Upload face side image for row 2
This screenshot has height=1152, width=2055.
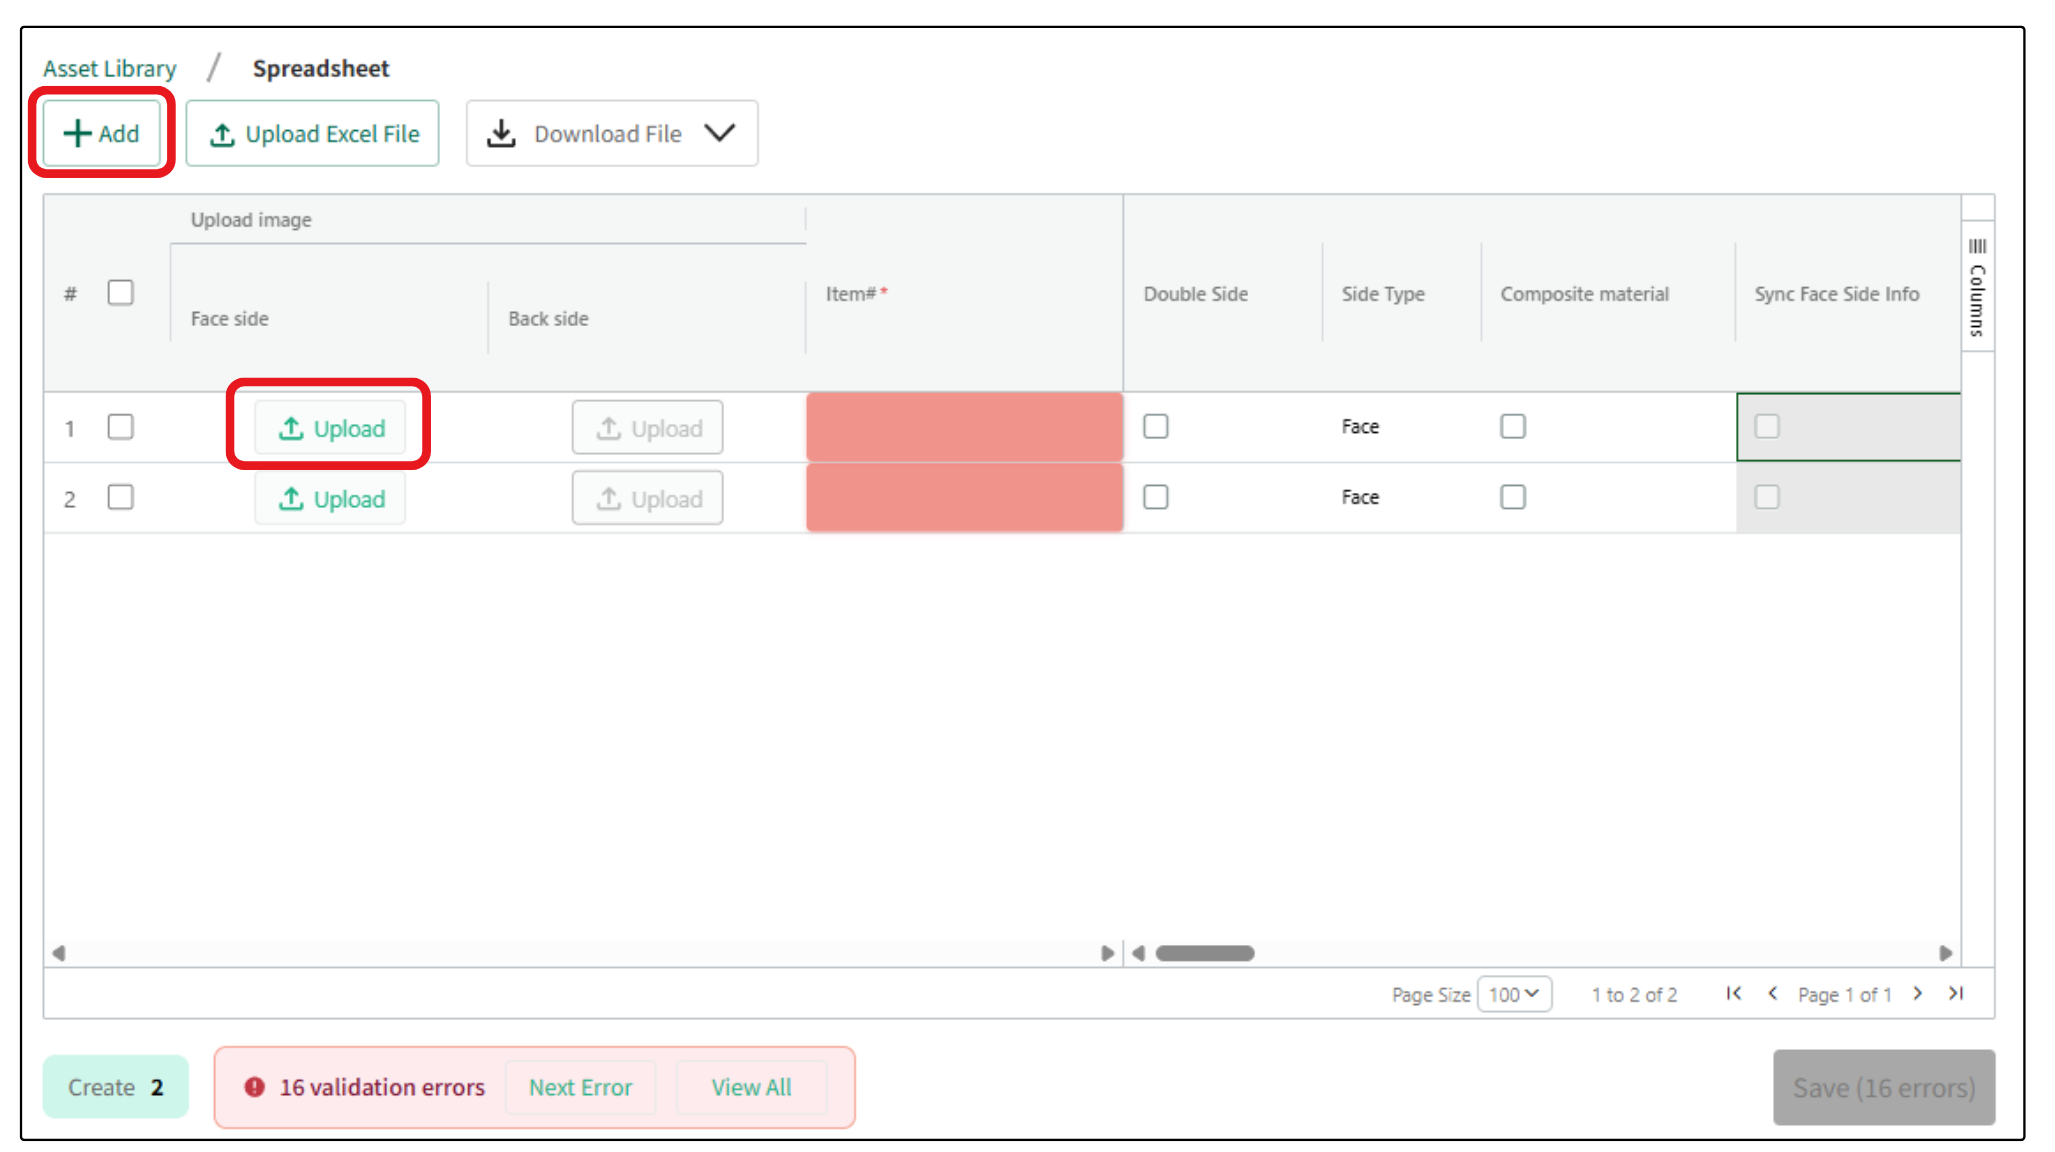pos(330,498)
